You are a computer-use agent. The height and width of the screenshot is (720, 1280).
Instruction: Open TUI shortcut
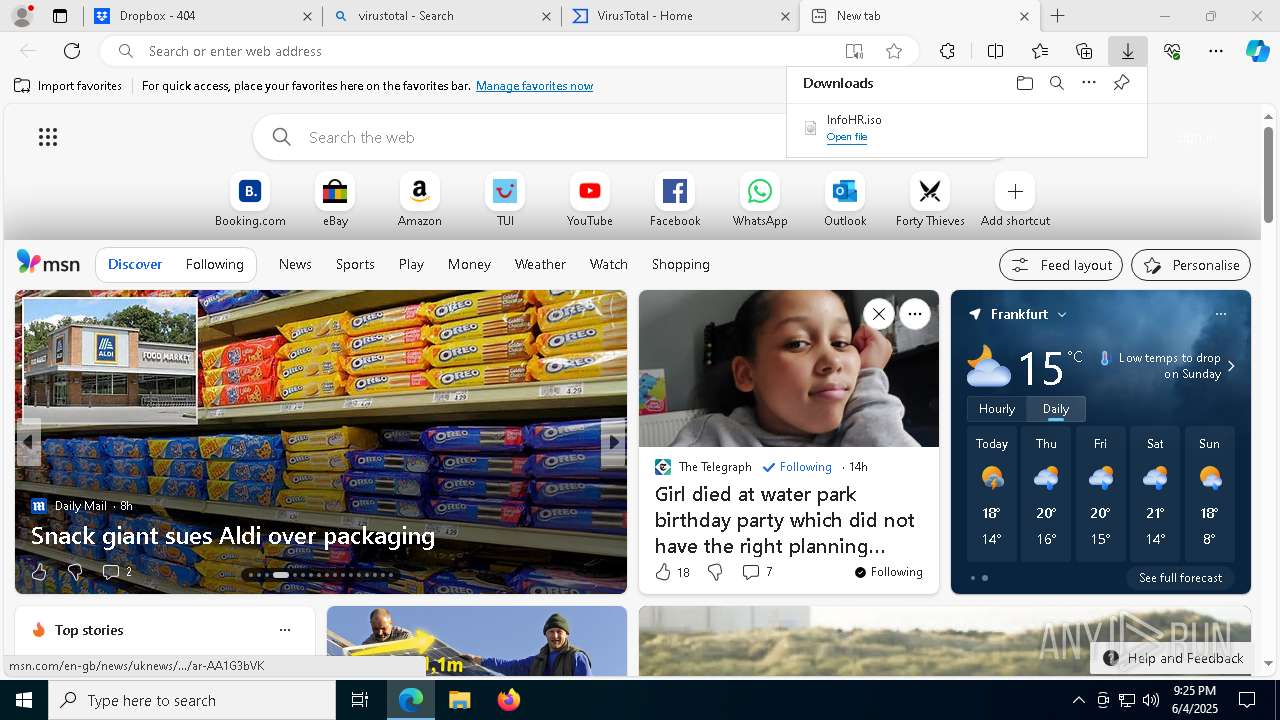click(x=505, y=200)
